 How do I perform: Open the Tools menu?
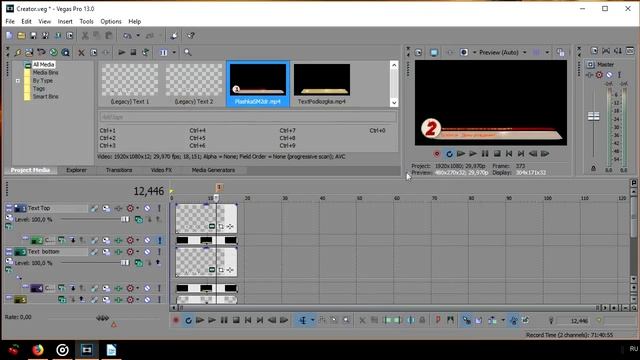pos(86,22)
